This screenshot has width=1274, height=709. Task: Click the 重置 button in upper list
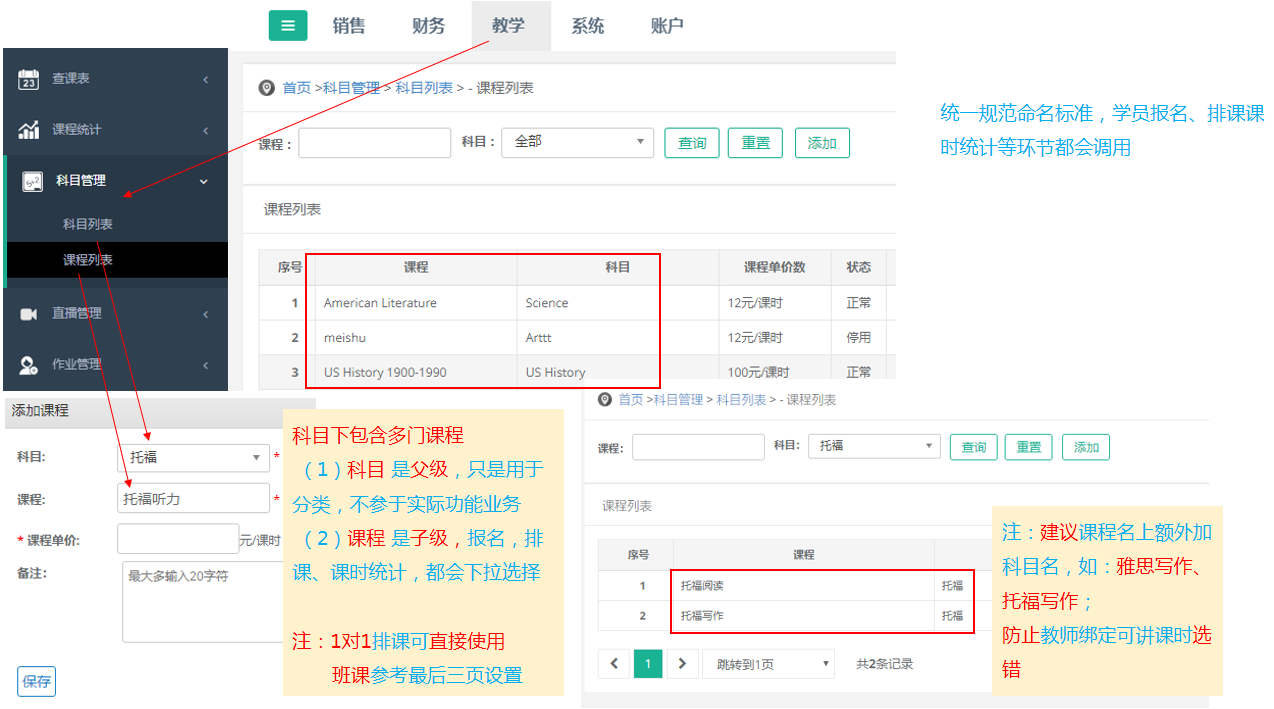[755, 143]
